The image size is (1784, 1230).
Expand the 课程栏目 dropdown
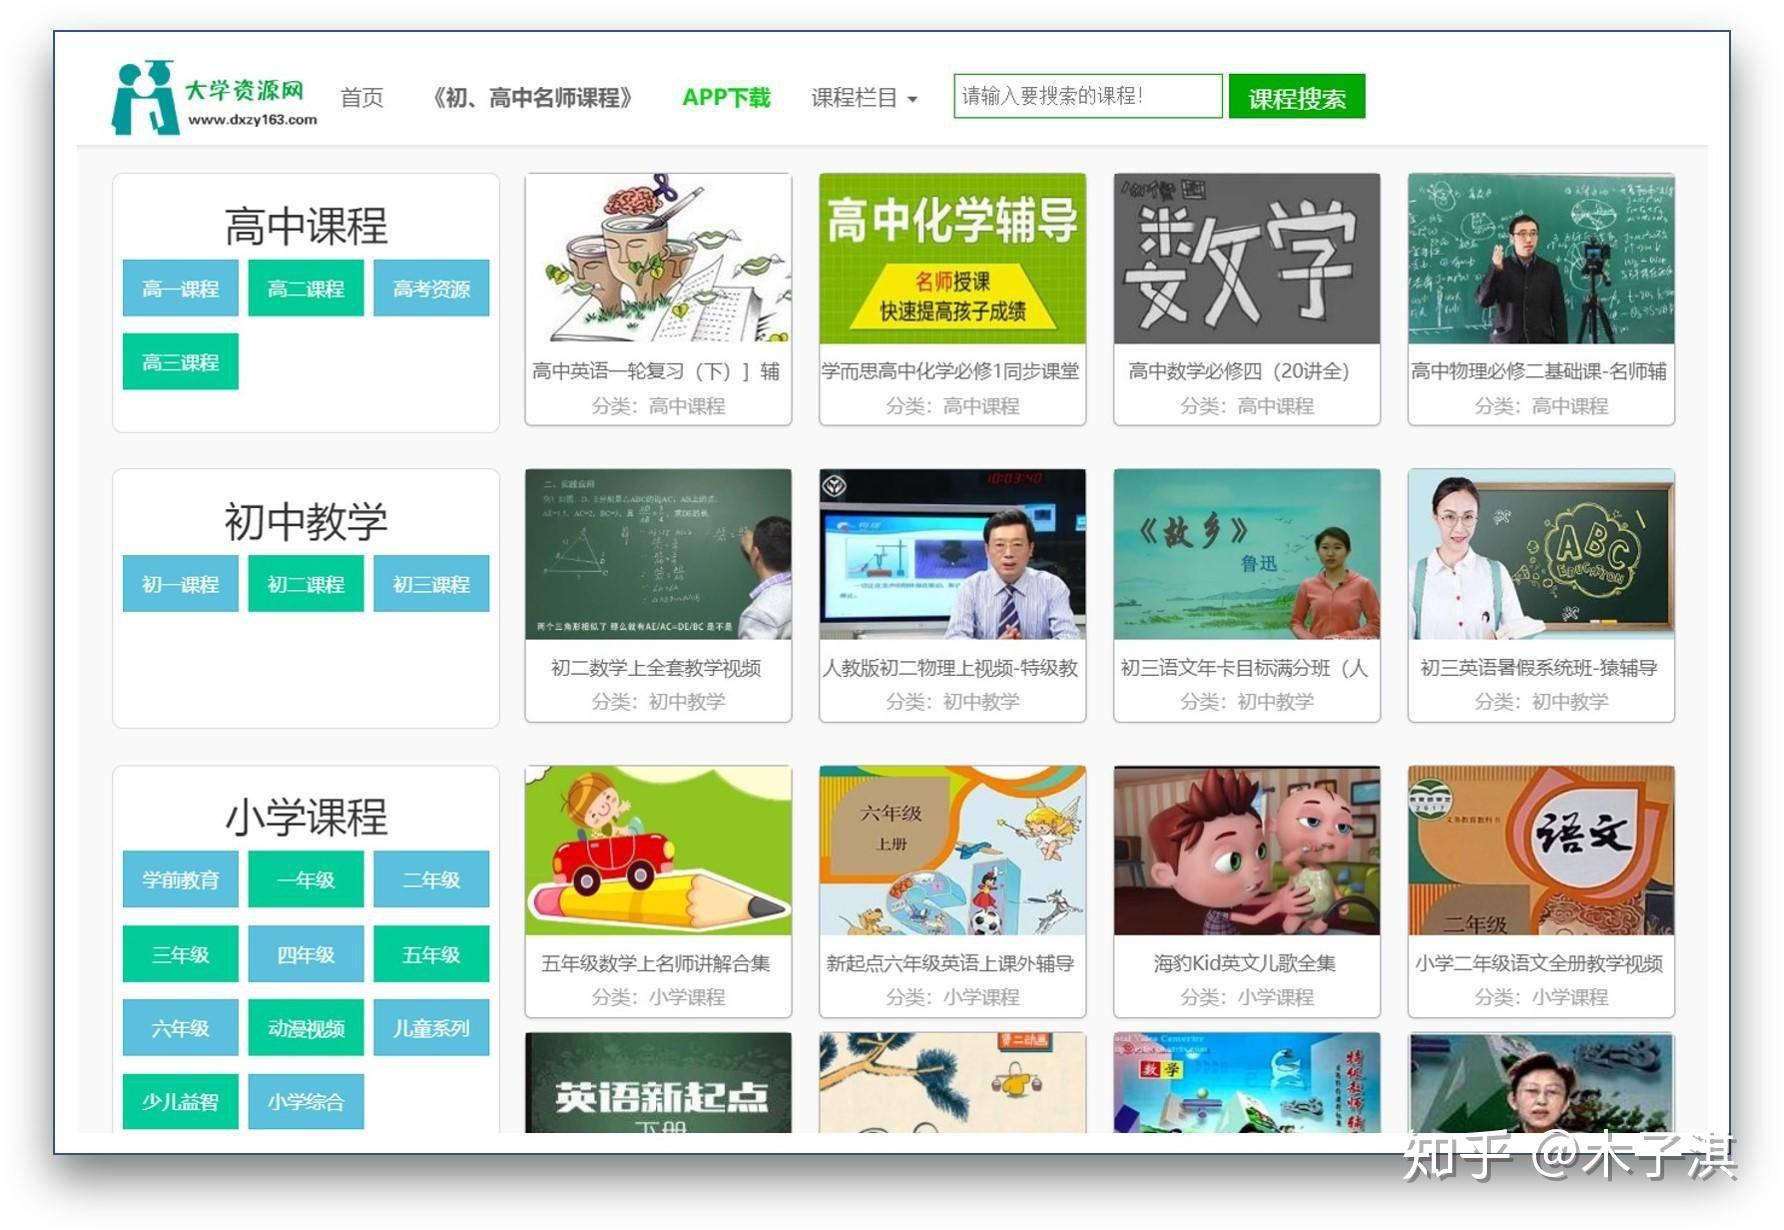864,98
